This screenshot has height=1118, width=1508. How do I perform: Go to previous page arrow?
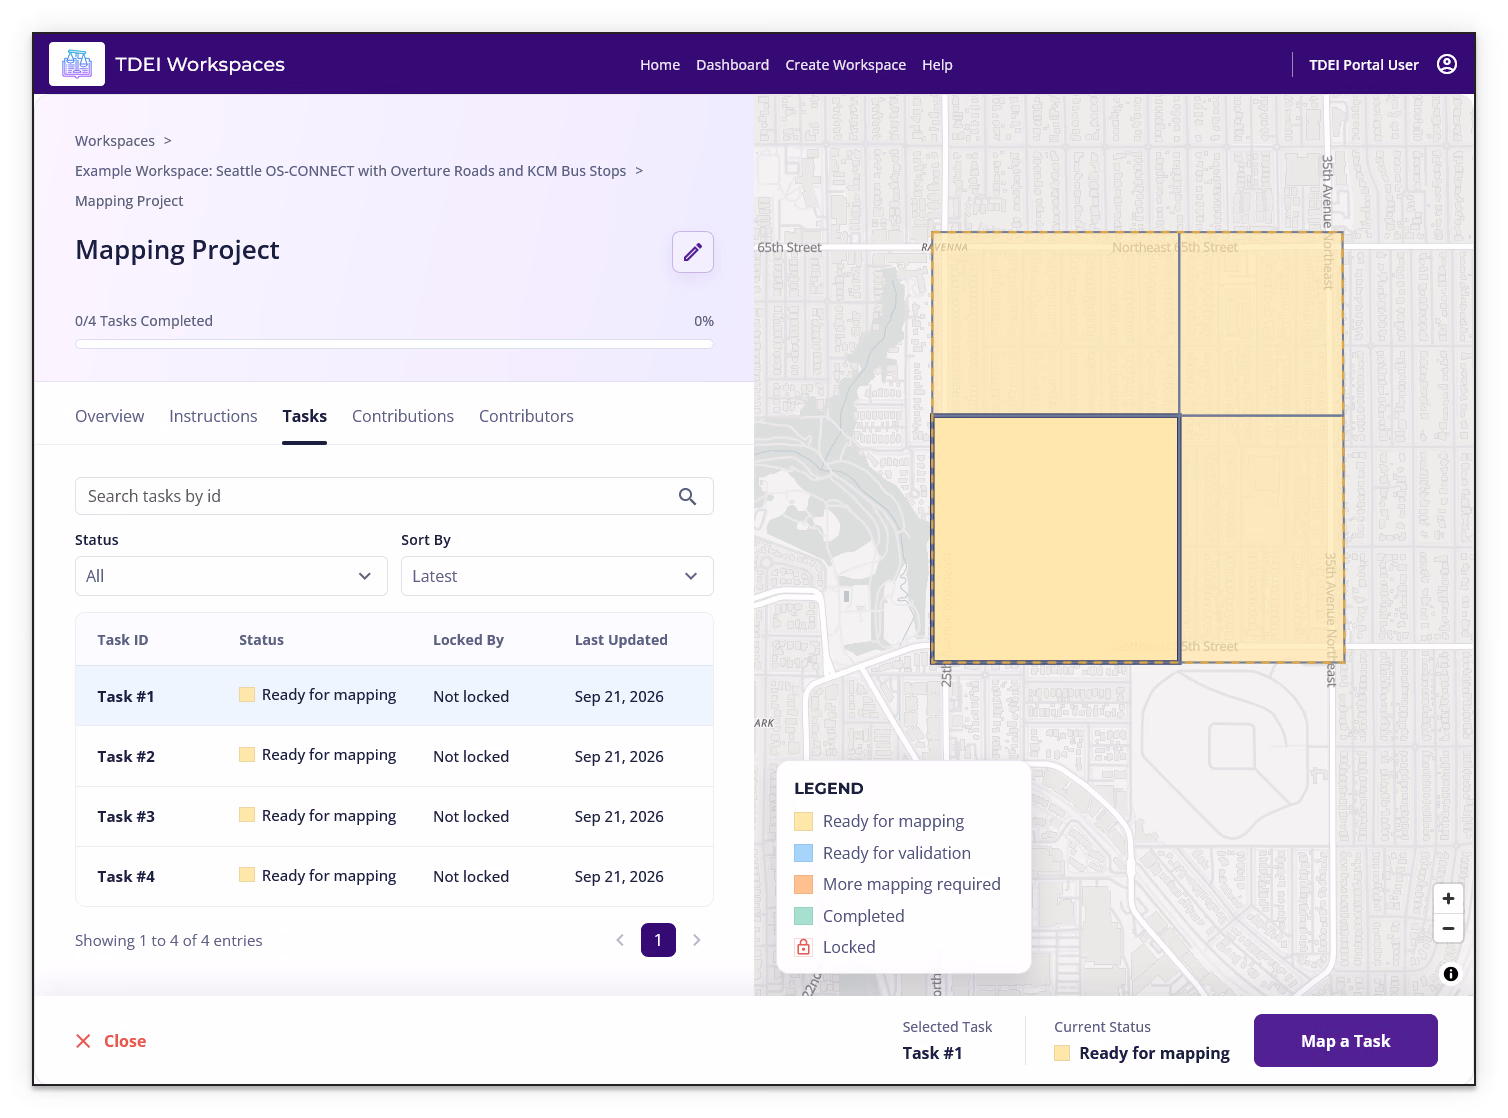[x=620, y=940]
